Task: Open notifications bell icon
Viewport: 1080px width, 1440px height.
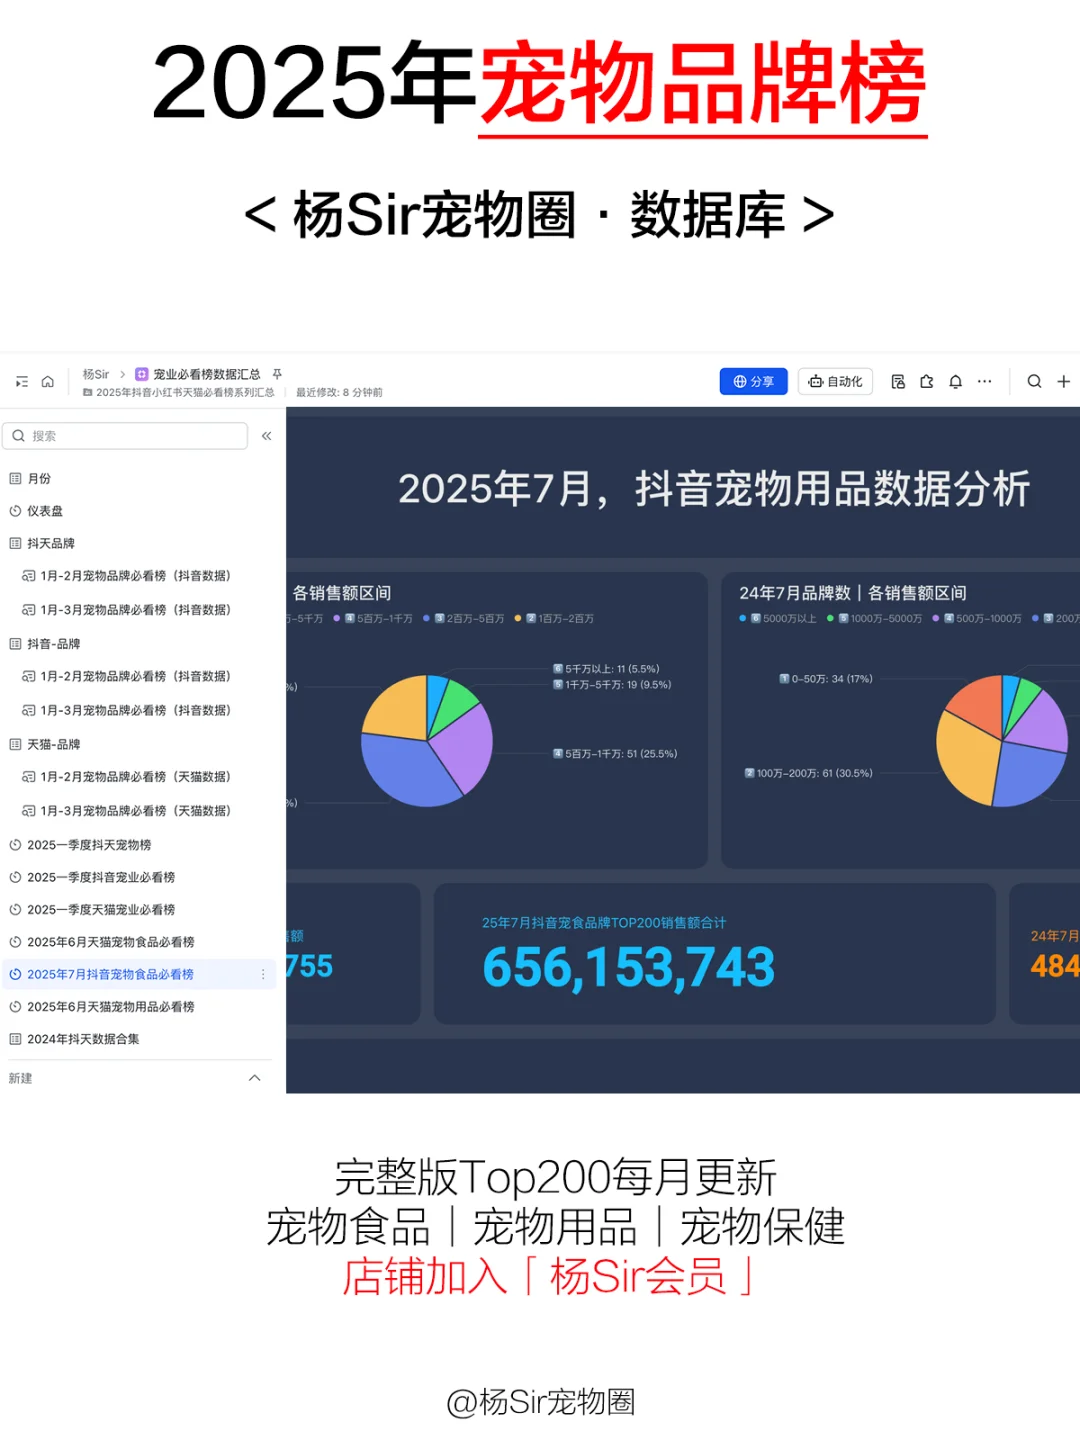Action: pos(955,381)
